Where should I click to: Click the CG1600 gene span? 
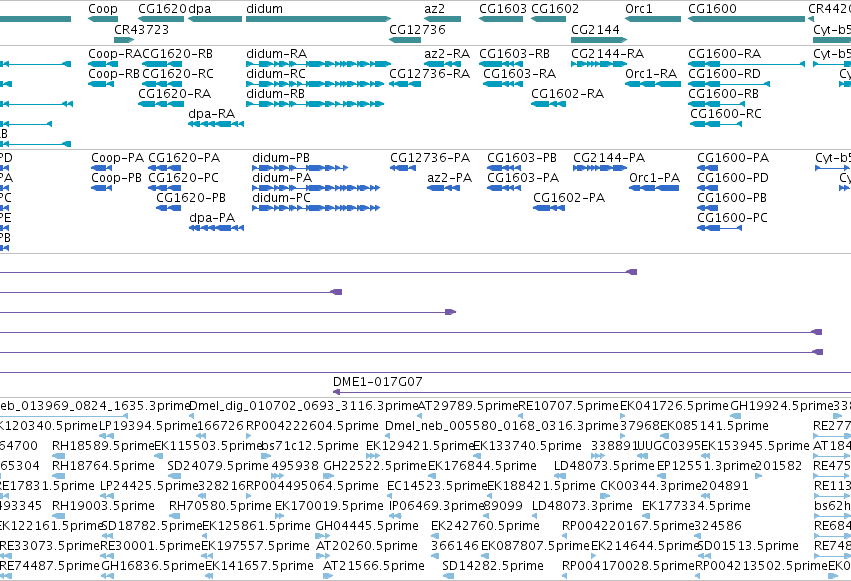(747, 19)
